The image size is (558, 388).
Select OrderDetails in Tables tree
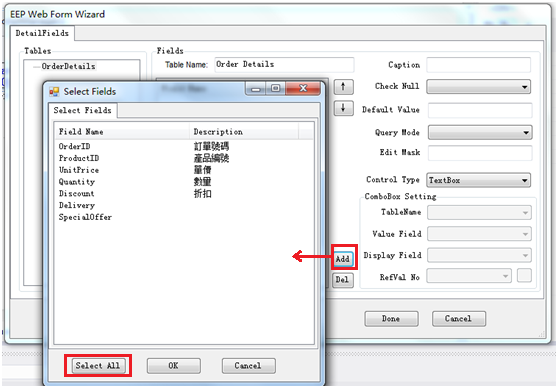[x=68, y=66]
